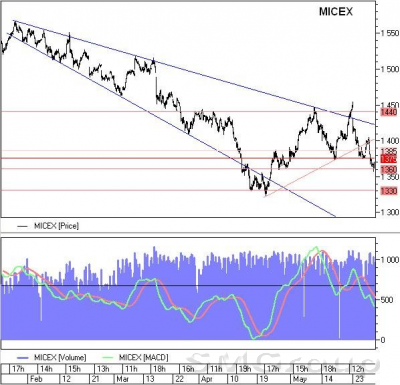400x385 pixels.
Task: Select the red 1330 price level label
Action: [389, 191]
